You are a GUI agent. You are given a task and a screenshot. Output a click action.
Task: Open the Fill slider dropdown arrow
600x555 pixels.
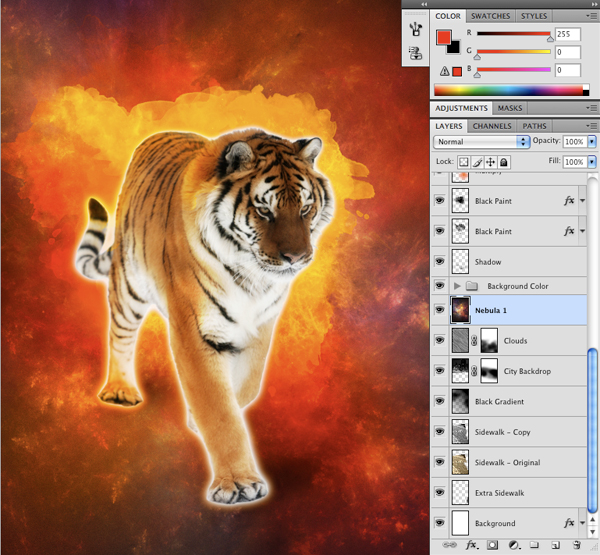click(x=592, y=162)
